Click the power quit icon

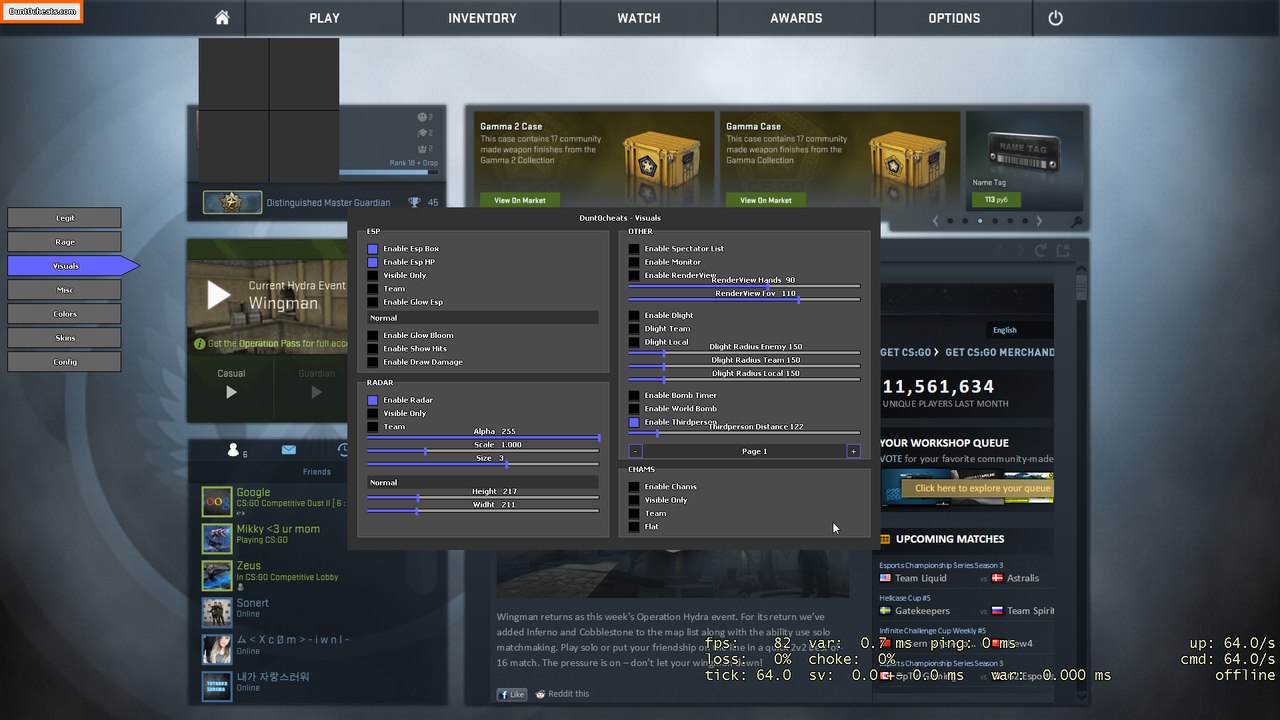tap(1055, 18)
